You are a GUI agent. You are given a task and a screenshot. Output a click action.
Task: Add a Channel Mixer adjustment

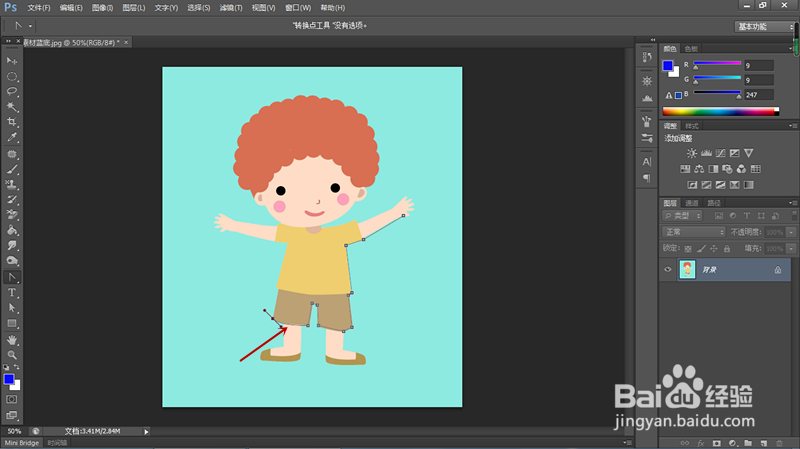tap(741, 169)
